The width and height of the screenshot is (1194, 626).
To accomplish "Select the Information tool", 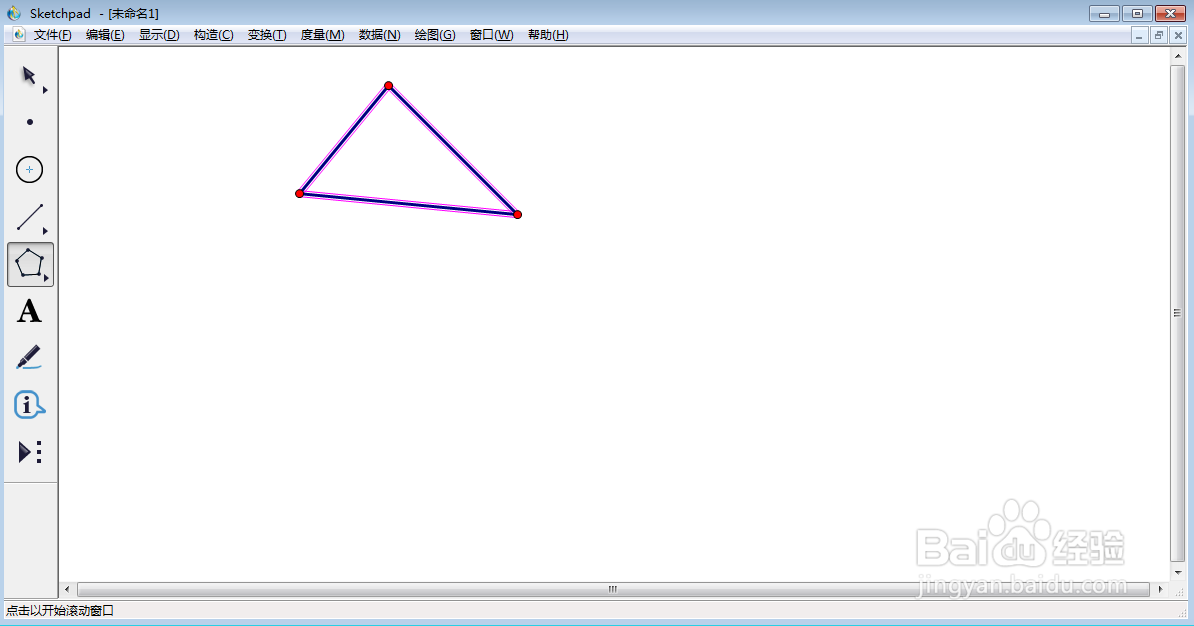I will (x=30, y=405).
